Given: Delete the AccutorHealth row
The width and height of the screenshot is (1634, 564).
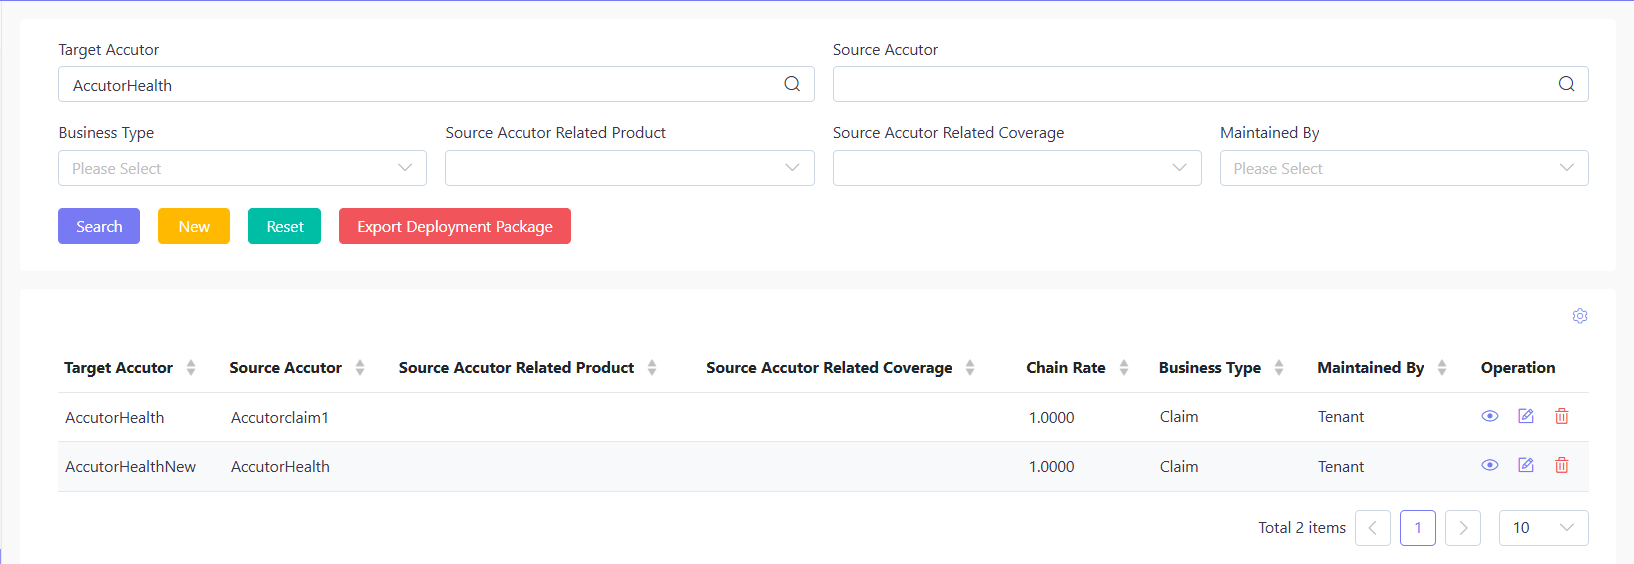Looking at the screenshot, I should point(1562,416).
